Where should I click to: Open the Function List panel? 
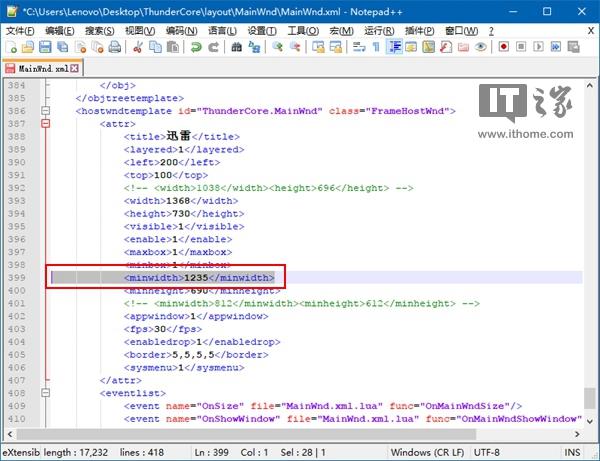point(446,47)
